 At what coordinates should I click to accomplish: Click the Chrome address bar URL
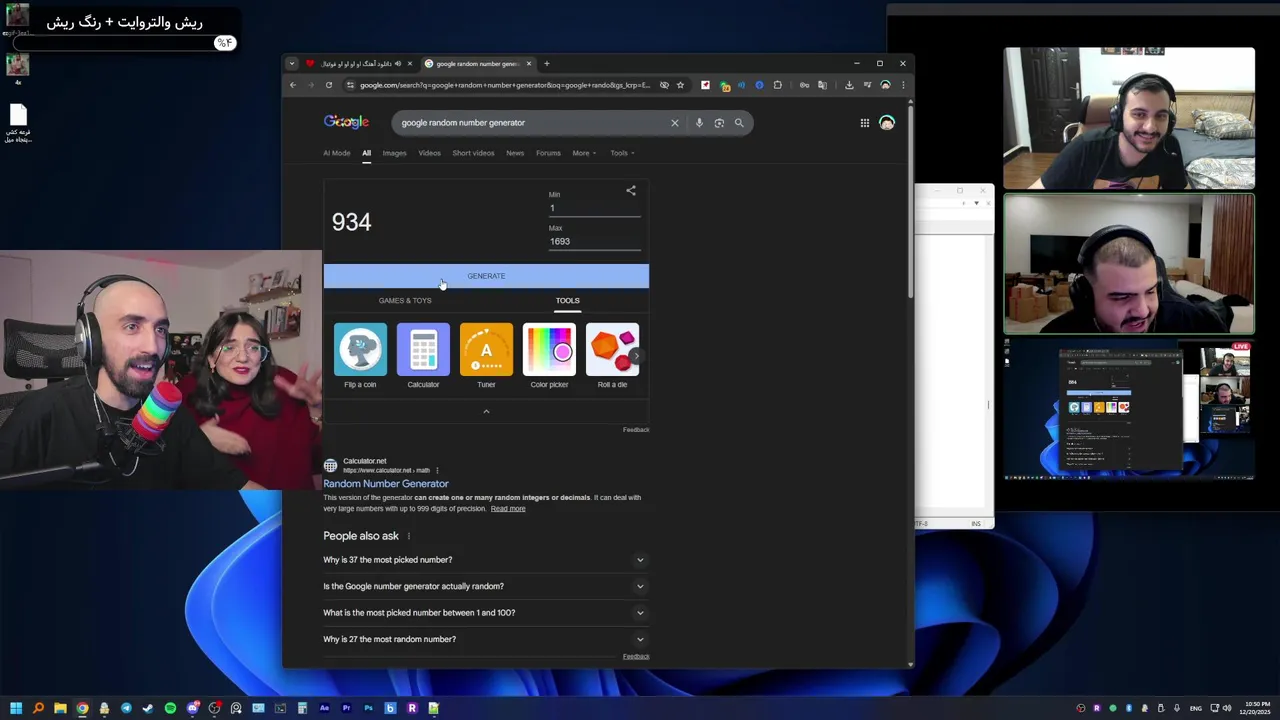(x=505, y=85)
